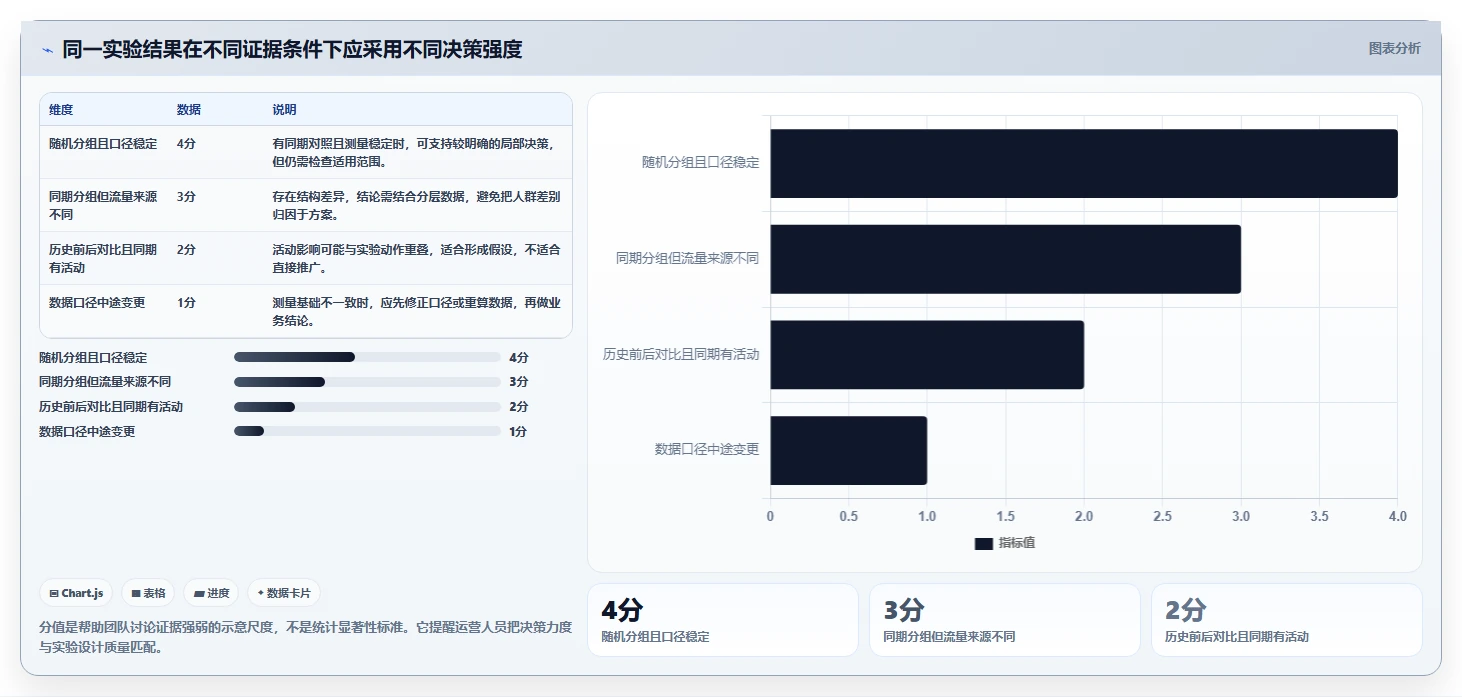Click progress label 同期分组但流量来源不同

(x=105, y=382)
